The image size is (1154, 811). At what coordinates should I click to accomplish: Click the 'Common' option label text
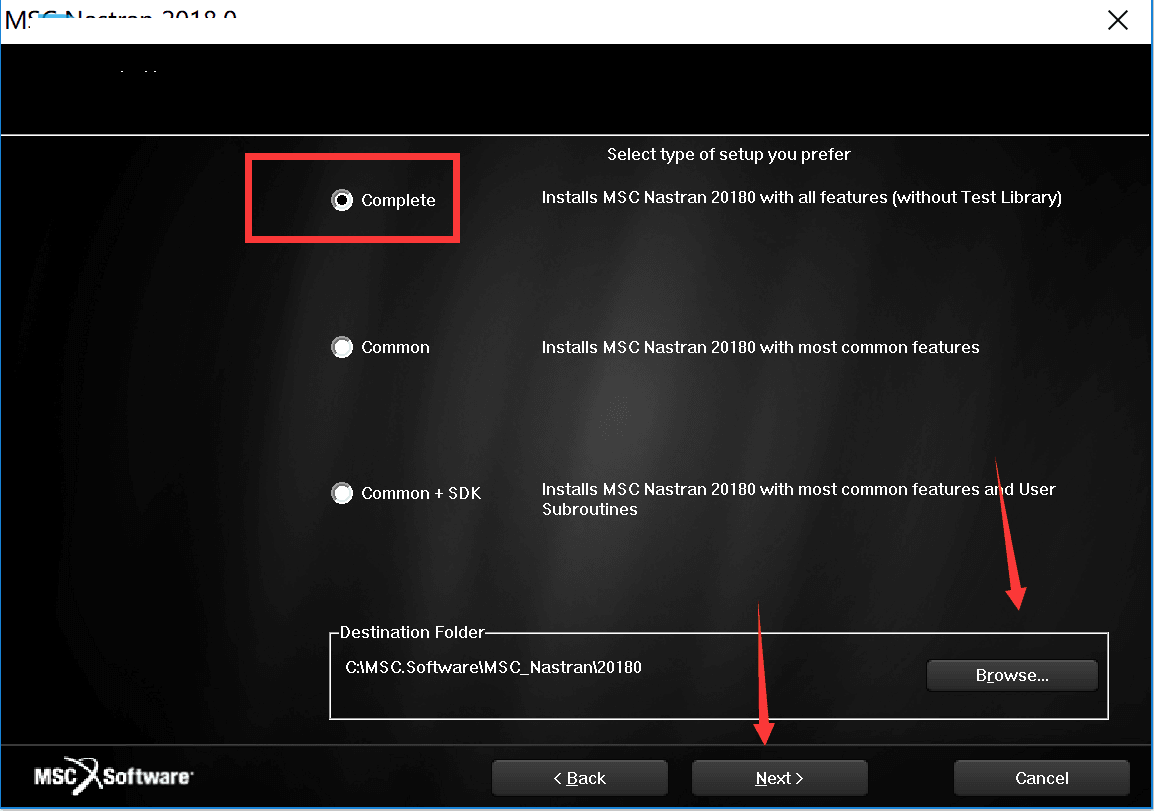click(x=395, y=348)
